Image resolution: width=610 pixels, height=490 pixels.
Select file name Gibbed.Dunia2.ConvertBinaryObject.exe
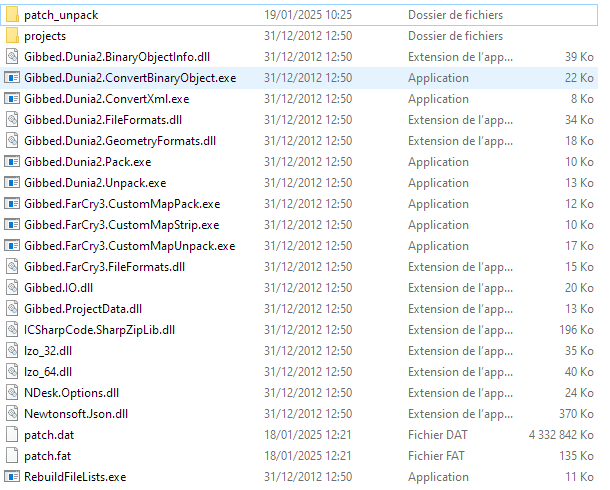(x=130, y=78)
